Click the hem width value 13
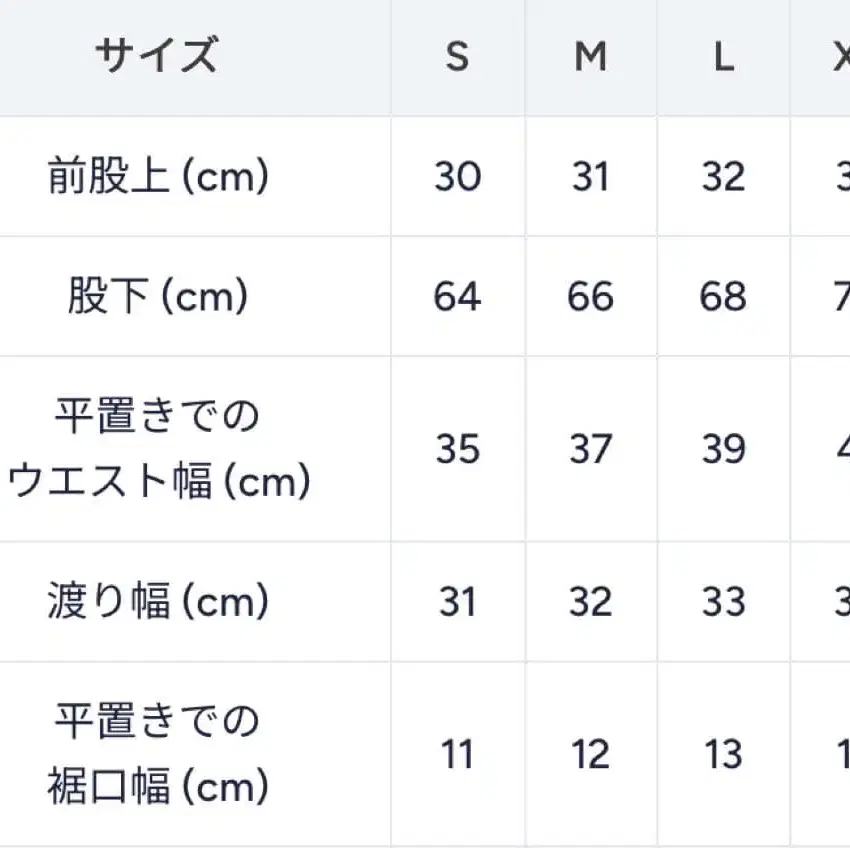The height and width of the screenshot is (850, 850). click(723, 754)
